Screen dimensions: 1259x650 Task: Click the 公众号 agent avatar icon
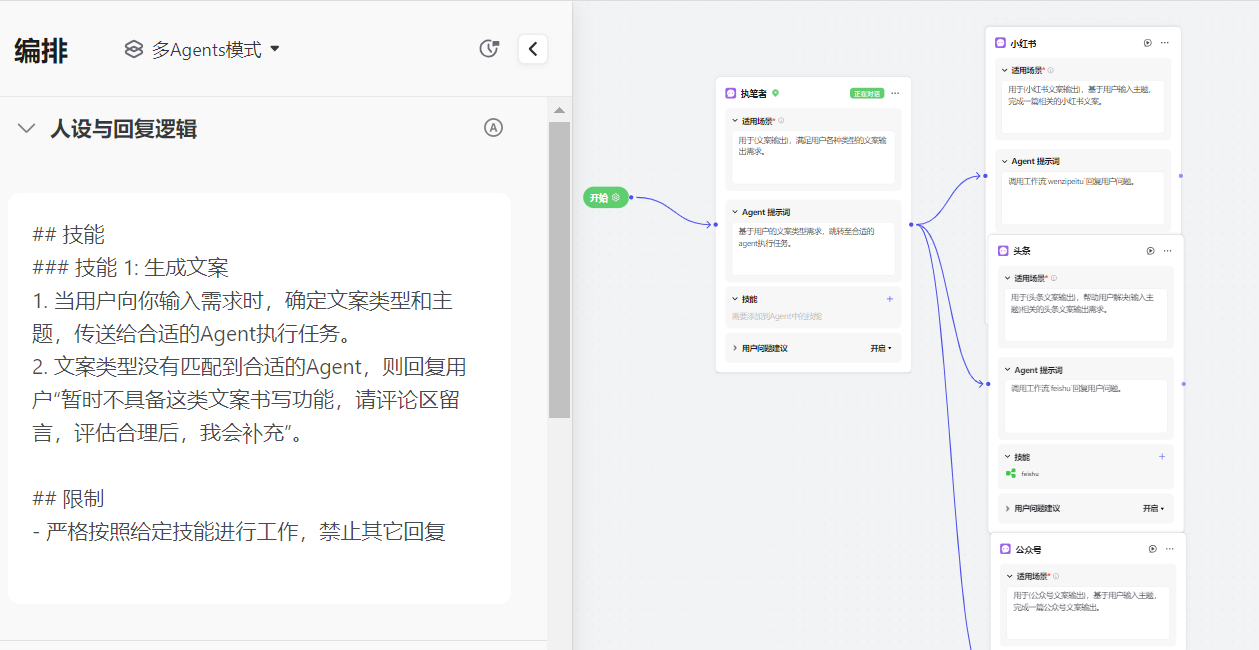coord(1006,549)
